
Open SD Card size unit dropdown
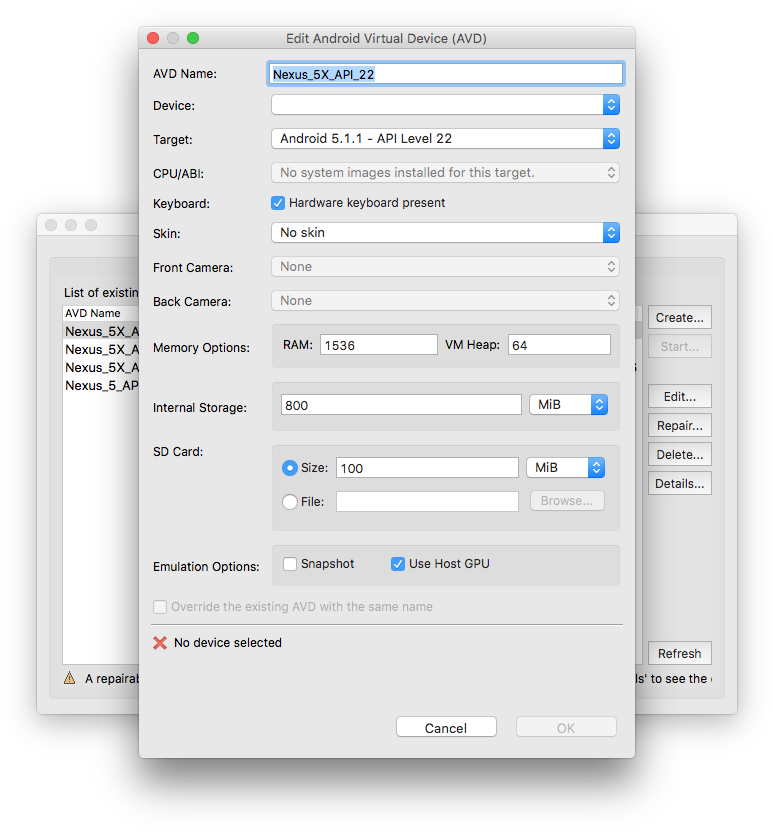click(566, 468)
